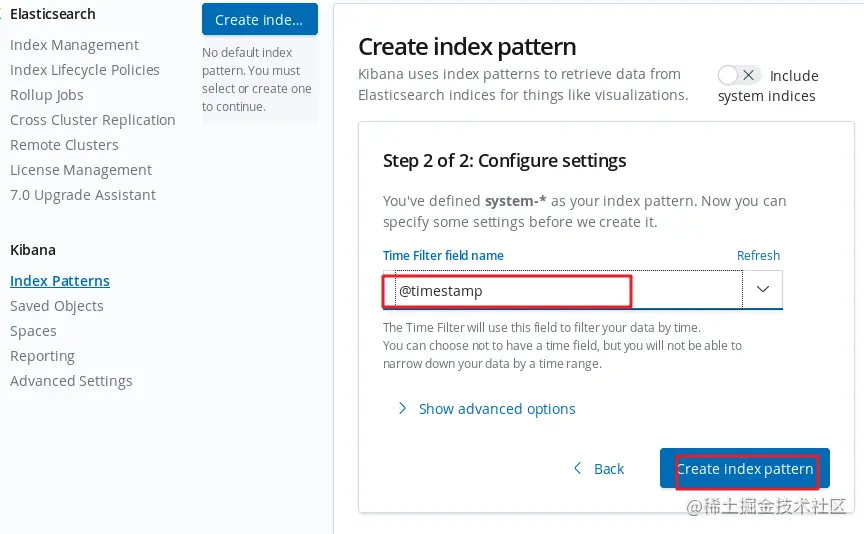Open the Time Filter field dropdown arrow

coord(763,290)
